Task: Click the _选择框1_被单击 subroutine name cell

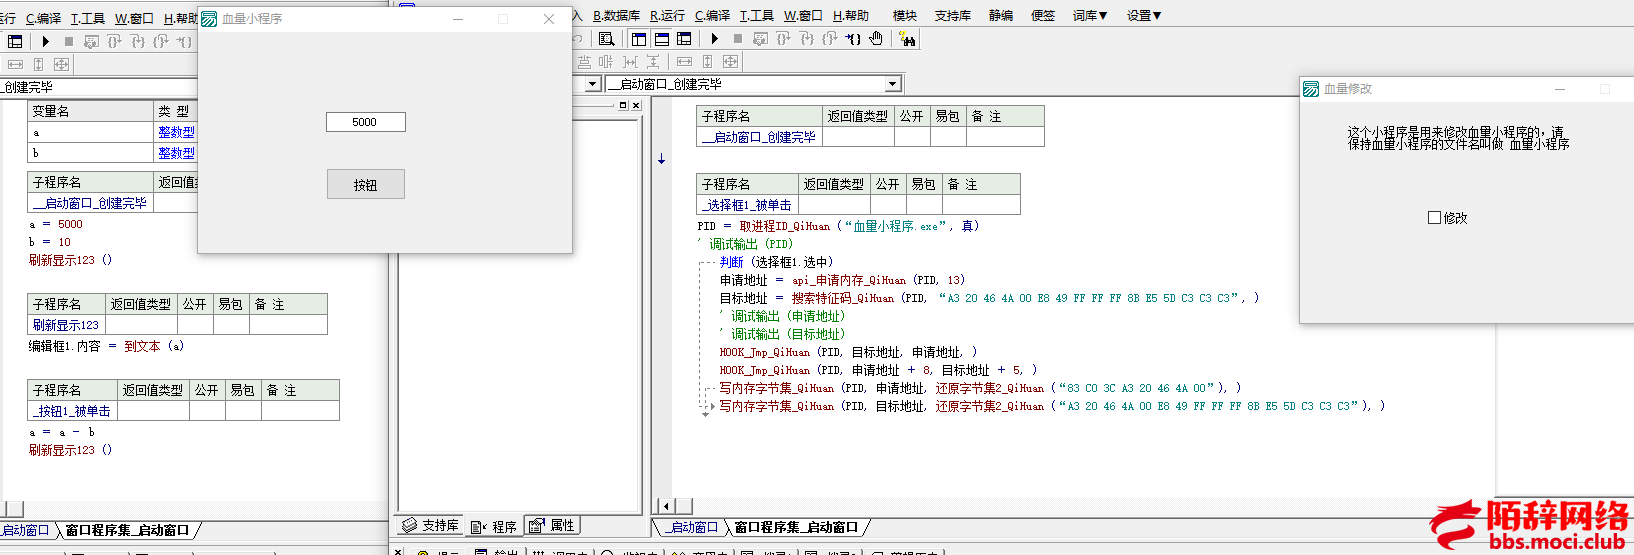Action: [747, 205]
